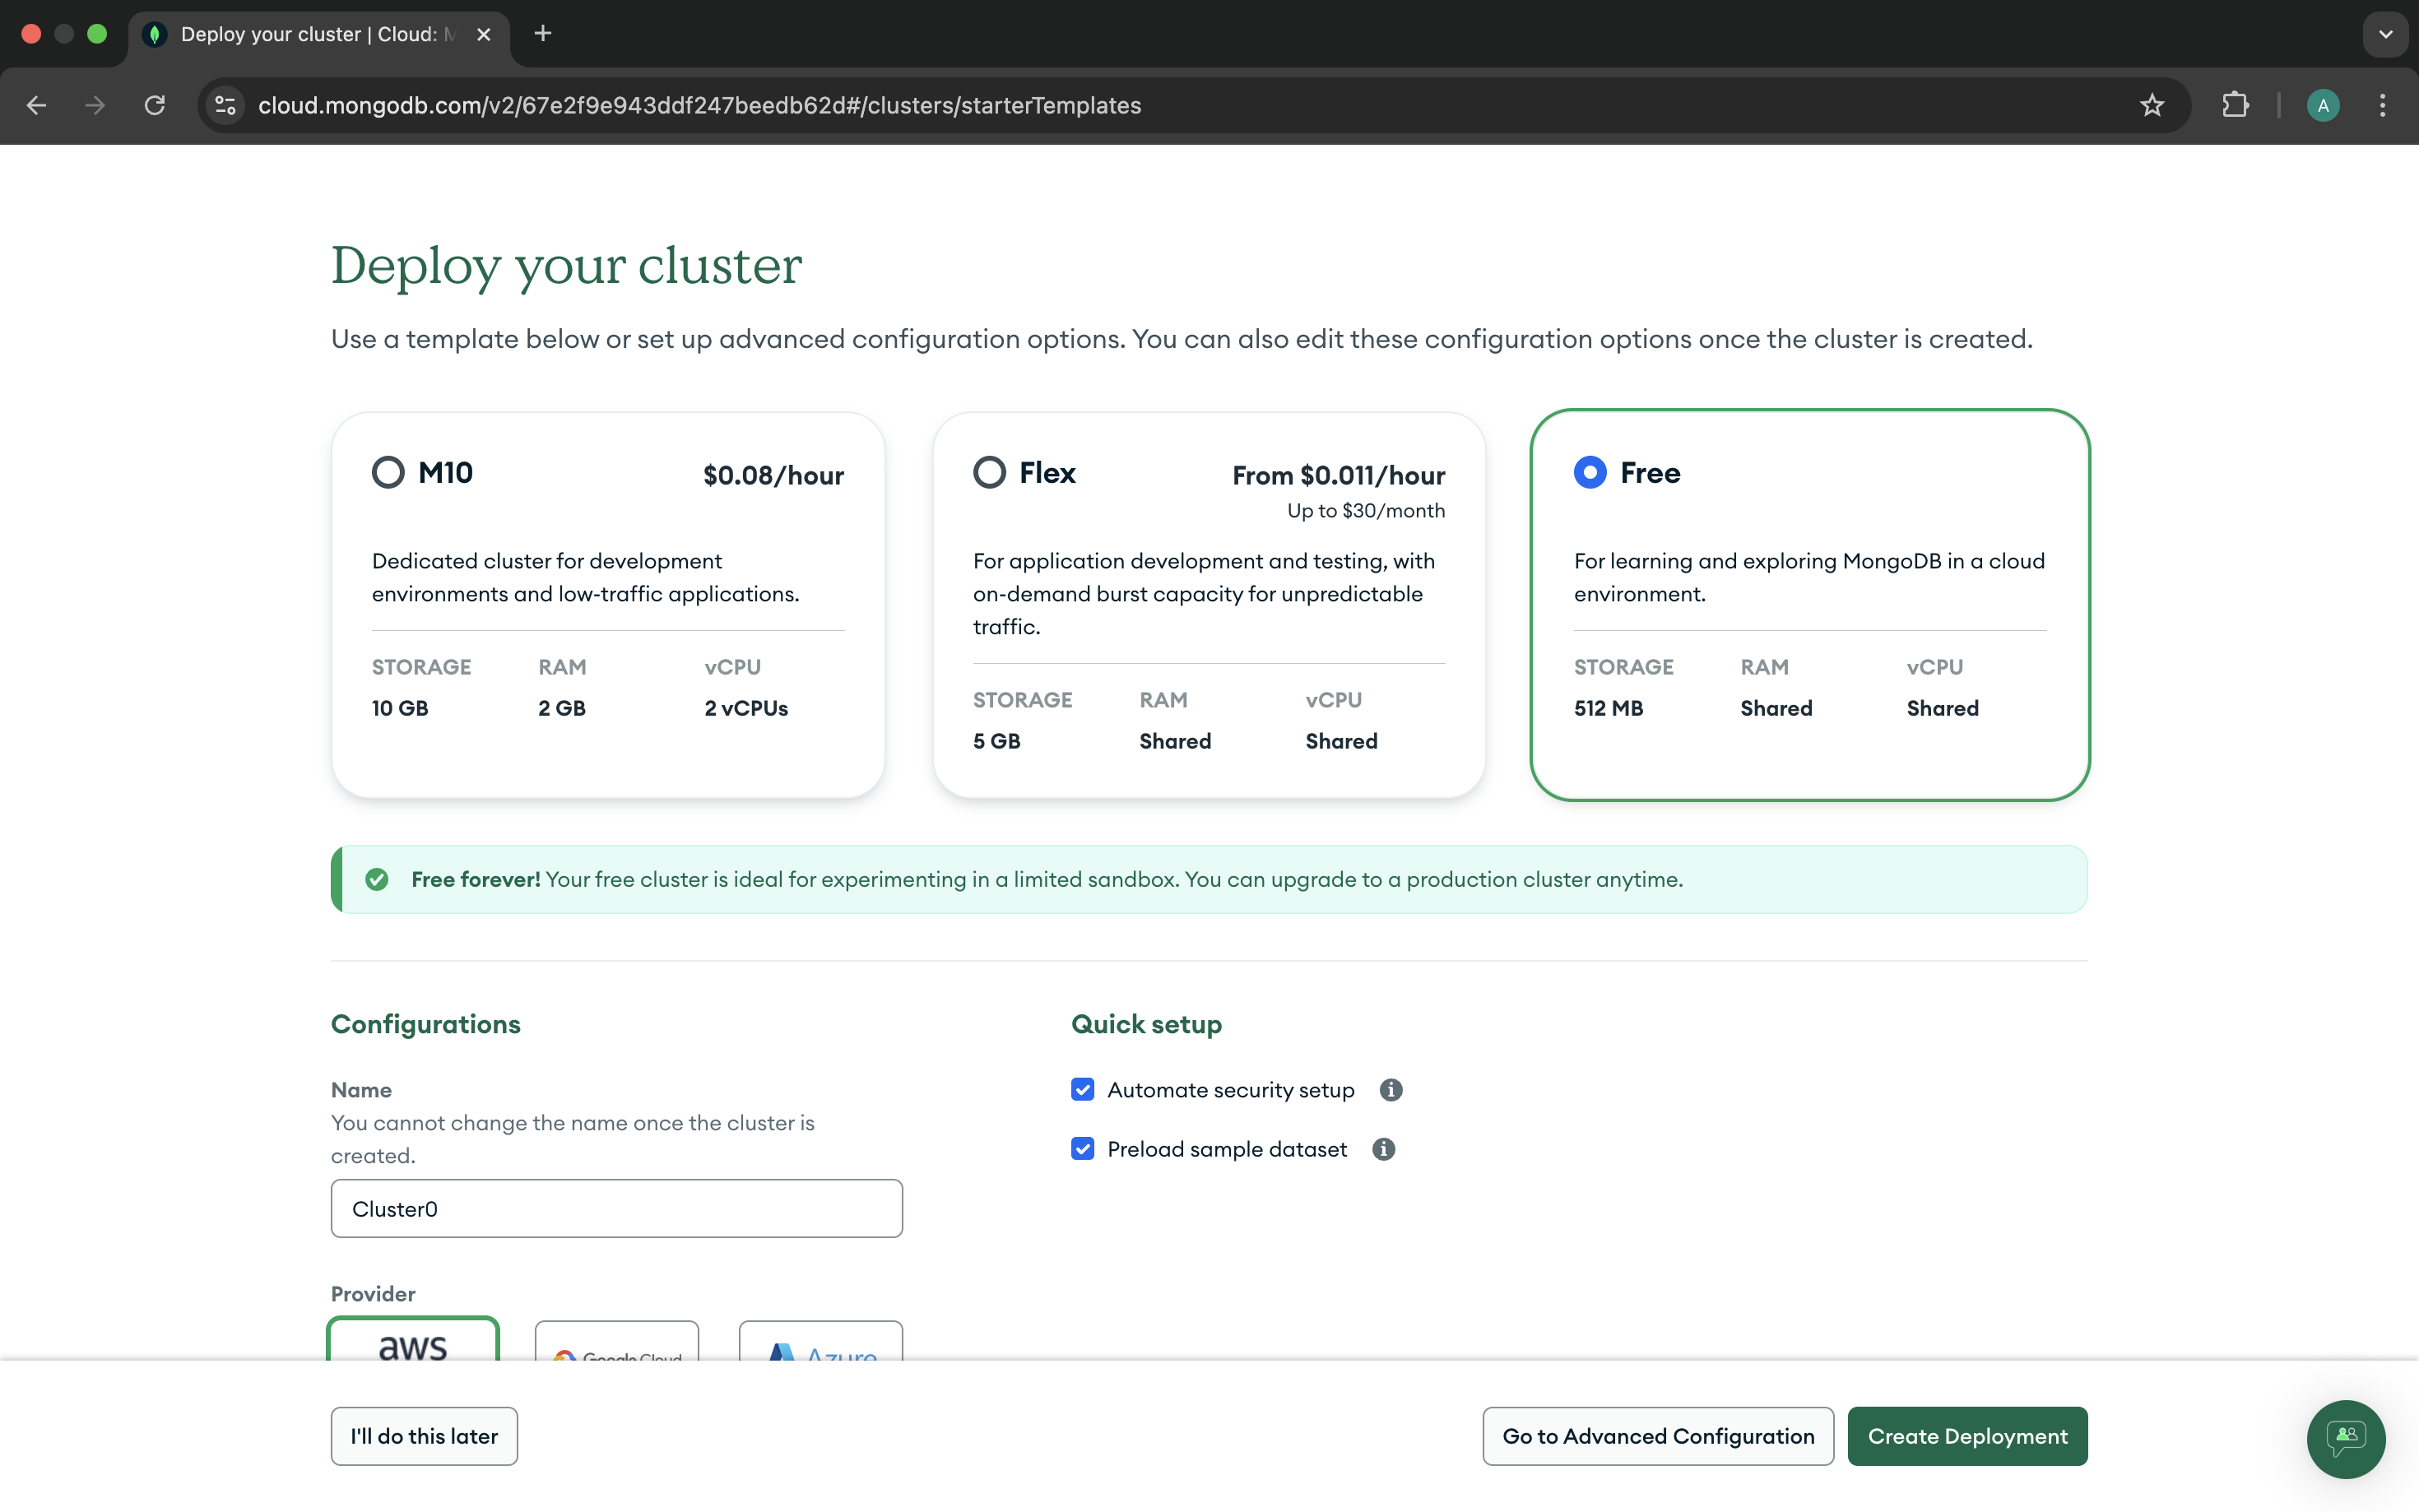The image size is (2419, 1512).
Task: Bookmark page with the star icon
Action: 2152,105
